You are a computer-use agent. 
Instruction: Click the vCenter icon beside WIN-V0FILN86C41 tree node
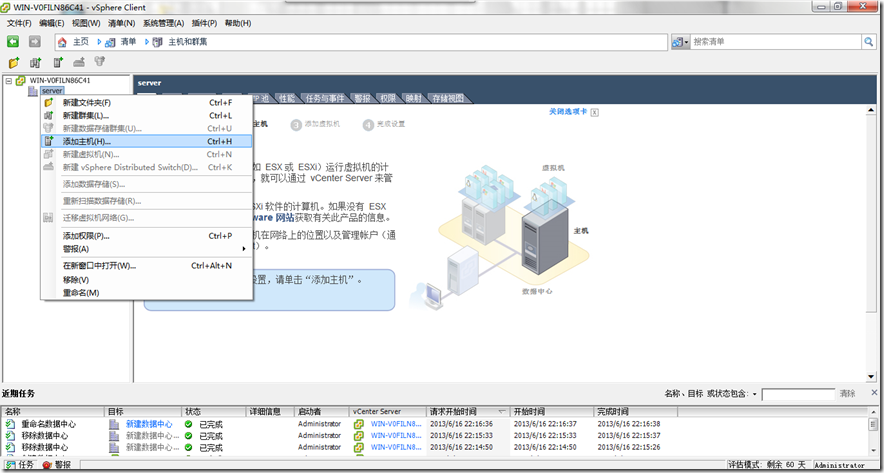[21, 81]
